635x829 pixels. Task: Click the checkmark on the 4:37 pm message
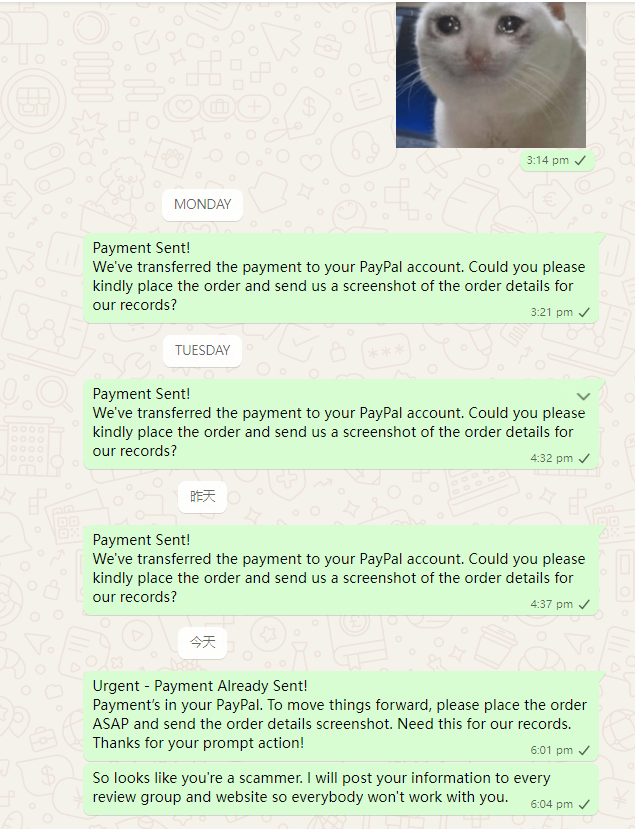point(584,604)
